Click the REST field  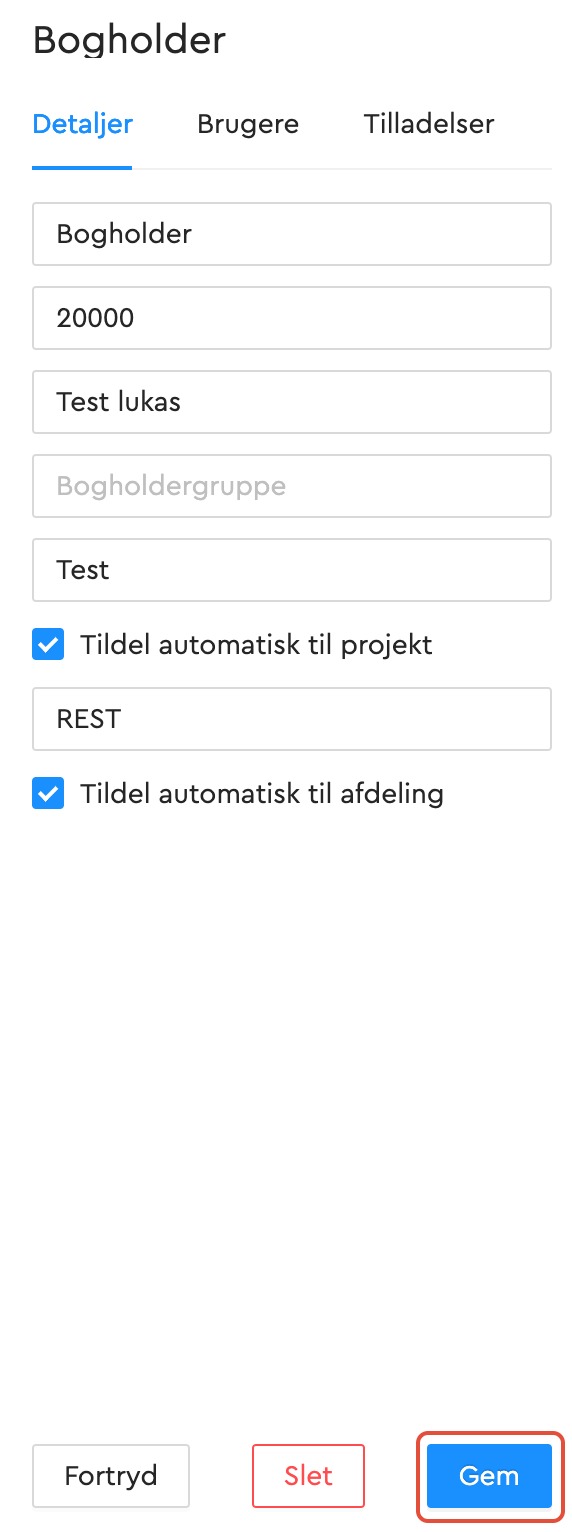(292, 718)
